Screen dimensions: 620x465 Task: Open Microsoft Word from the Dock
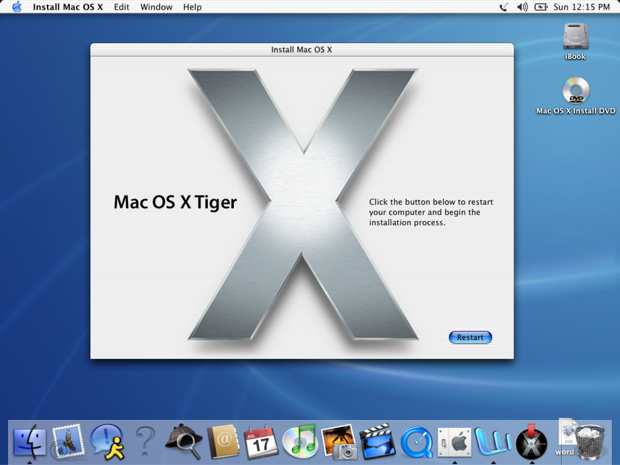coord(493,442)
